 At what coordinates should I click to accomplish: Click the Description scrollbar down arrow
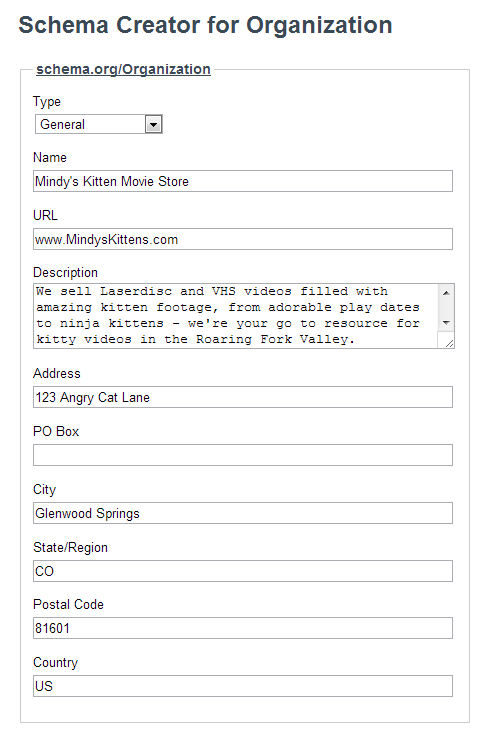pyautogui.click(x=446, y=323)
